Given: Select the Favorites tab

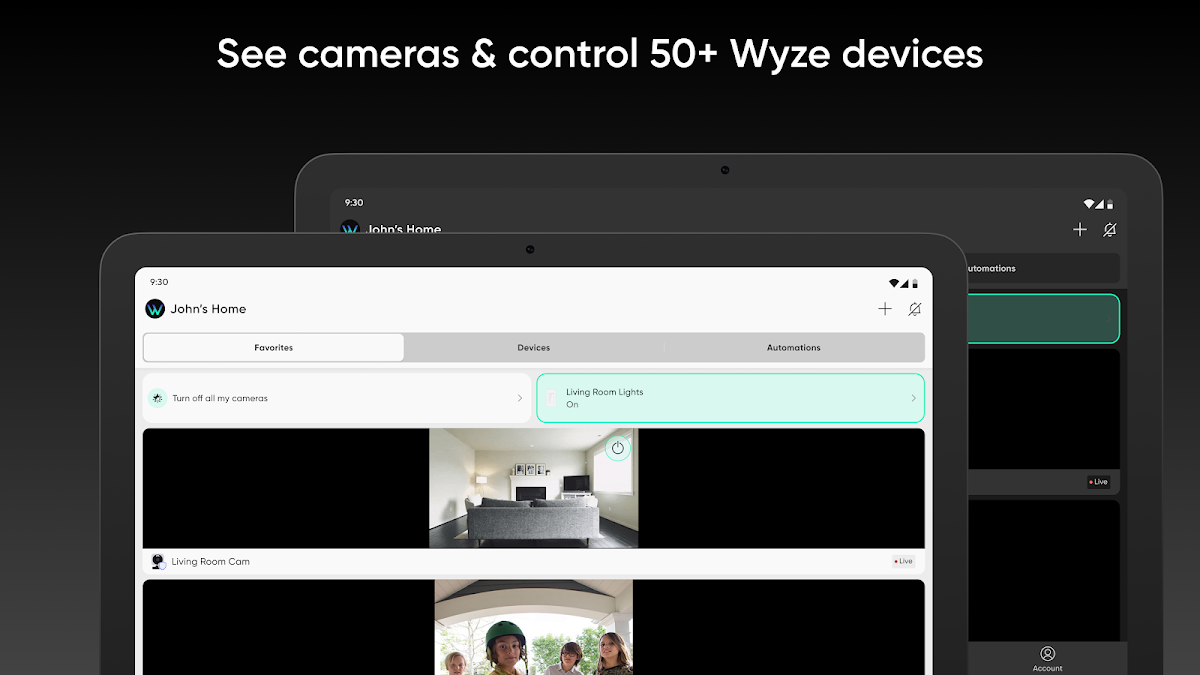Looking at the screenshot, I should point(273,348).
